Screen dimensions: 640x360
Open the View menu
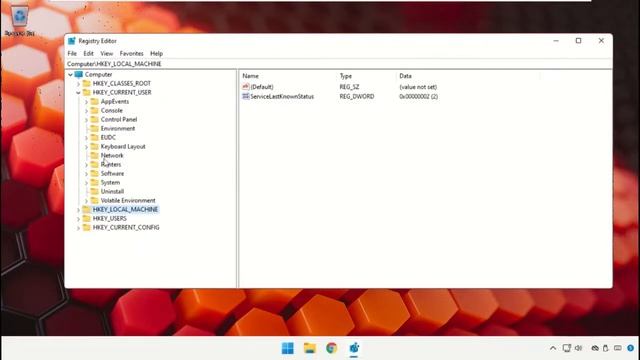coord(107,53)
